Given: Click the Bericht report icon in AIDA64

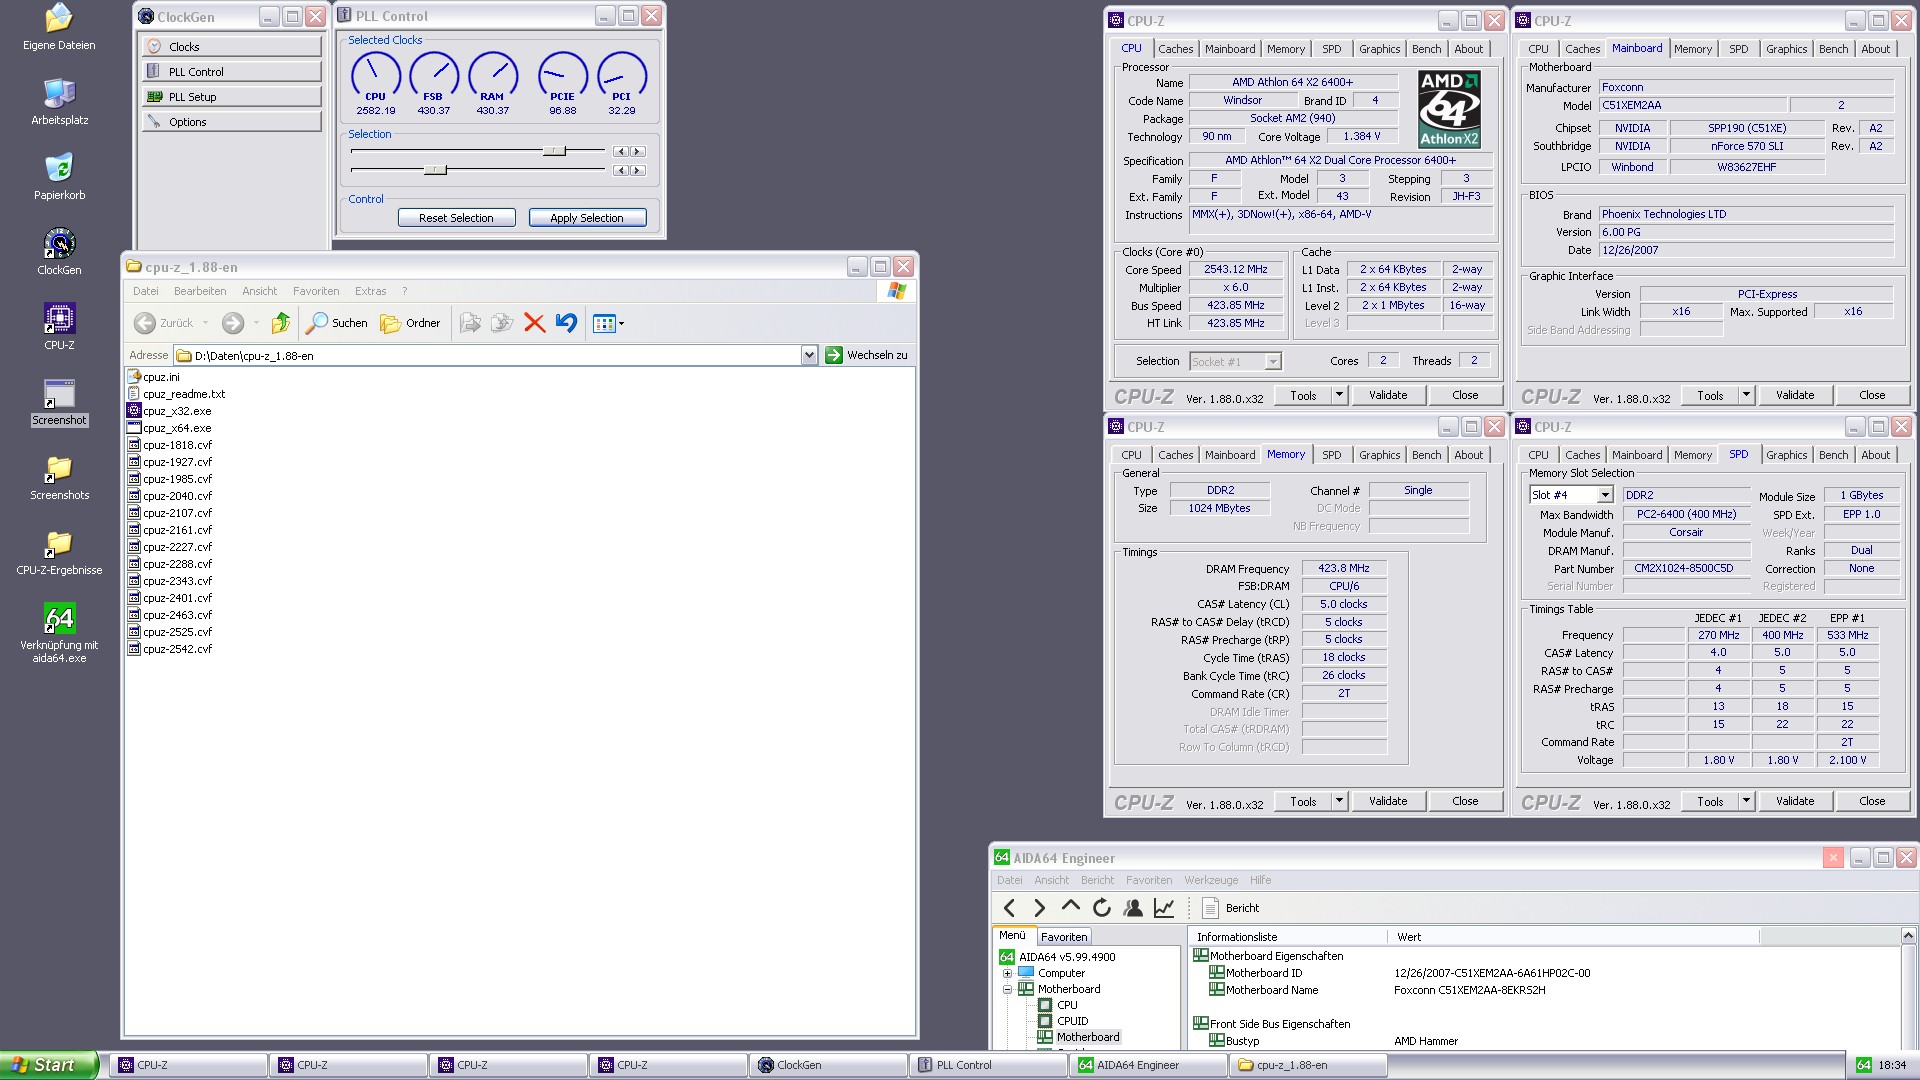Looking at the screenshot, I should click(1210, 908).
